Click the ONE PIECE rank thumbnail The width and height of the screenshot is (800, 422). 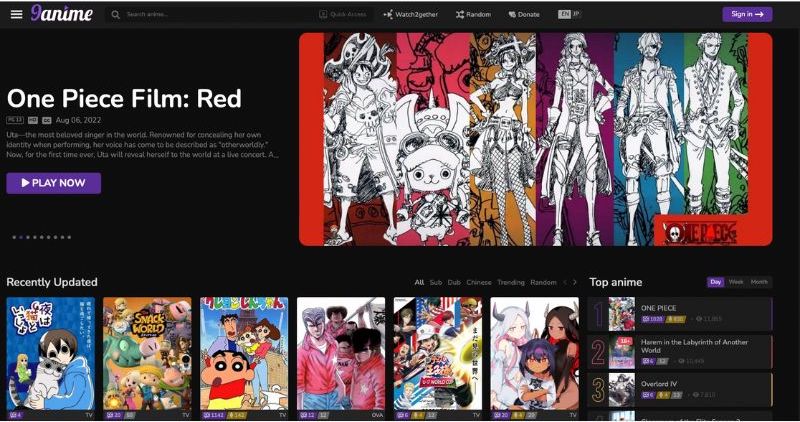click(621, 314)
